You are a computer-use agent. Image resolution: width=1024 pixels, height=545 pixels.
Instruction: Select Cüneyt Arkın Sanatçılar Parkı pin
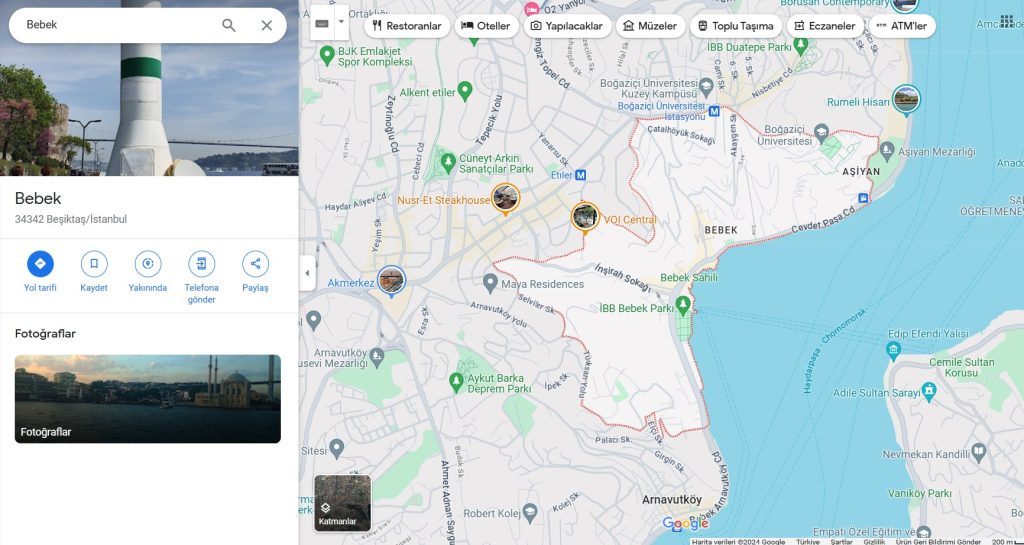(448, 163)
